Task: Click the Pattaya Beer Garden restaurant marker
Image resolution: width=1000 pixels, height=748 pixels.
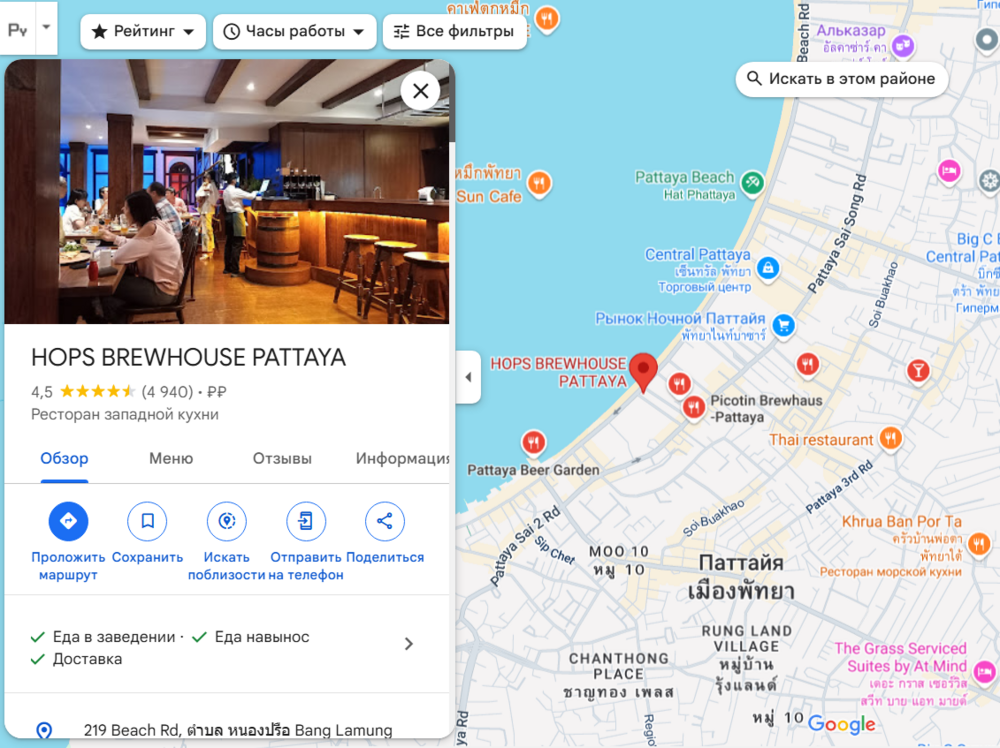Action: pyautogui.click(x=534, y=442)
